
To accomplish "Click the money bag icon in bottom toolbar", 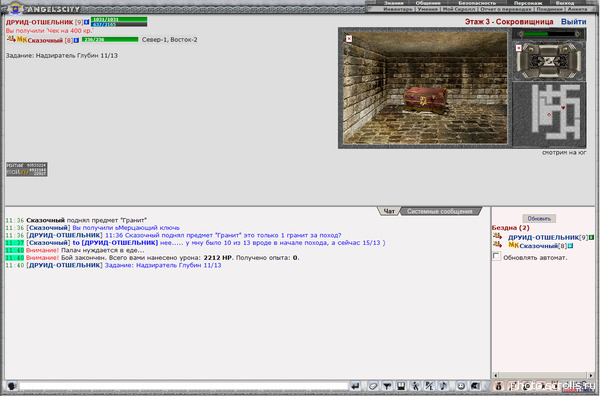I will click(x=499, y=386).
